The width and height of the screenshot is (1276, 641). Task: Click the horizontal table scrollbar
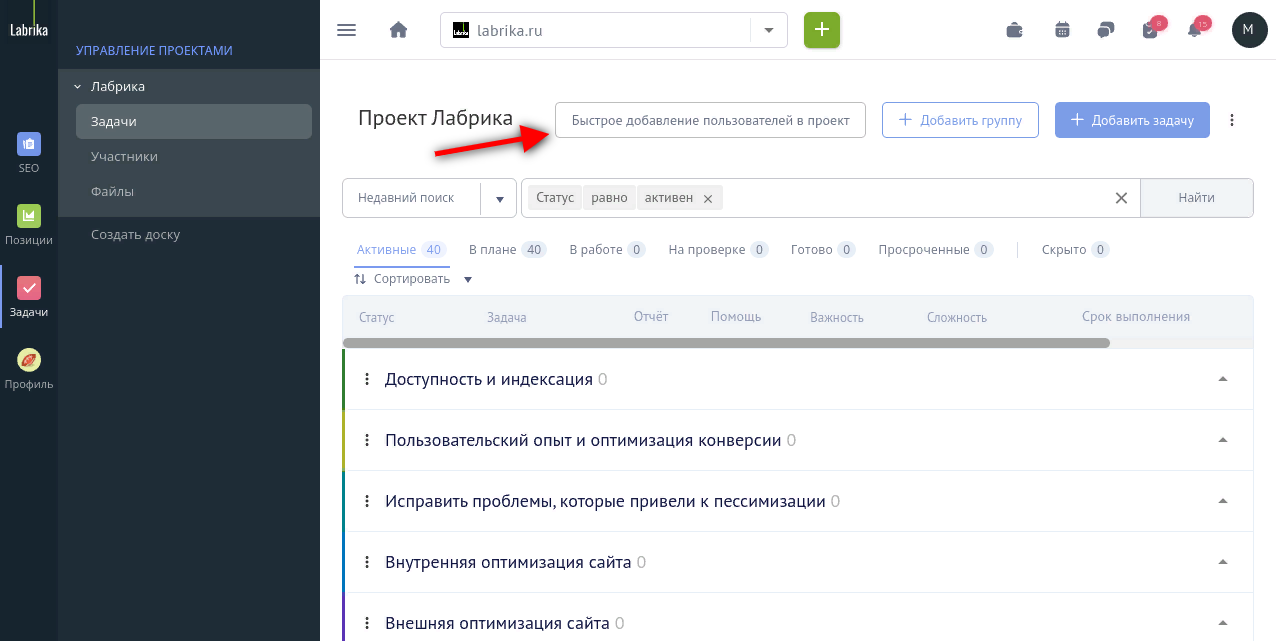pos(726,343)
